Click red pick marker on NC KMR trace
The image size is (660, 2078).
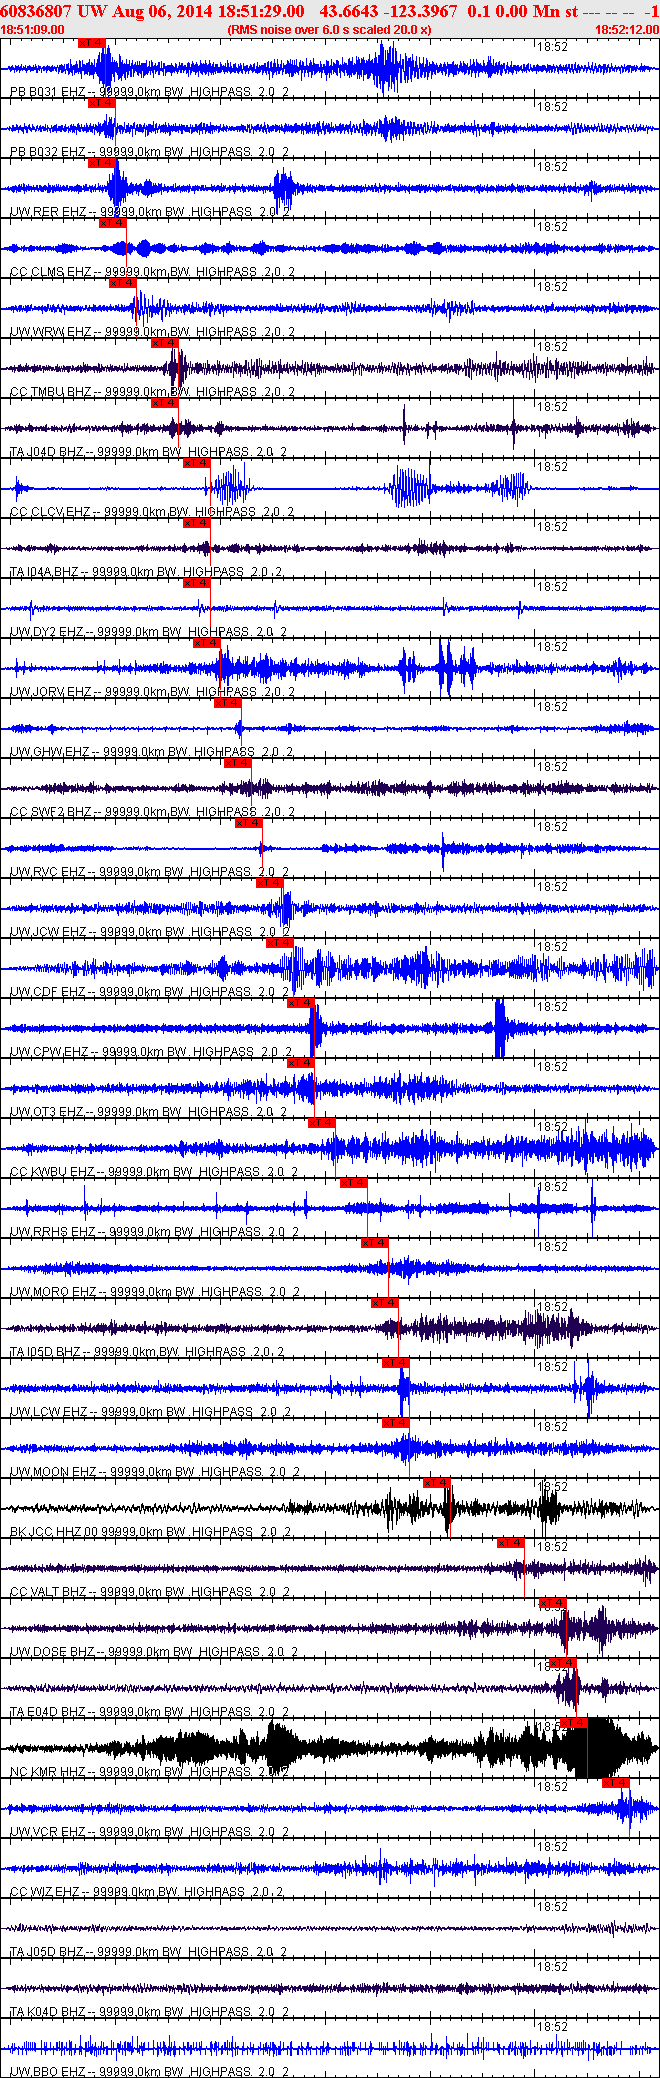pos(573,1723)
